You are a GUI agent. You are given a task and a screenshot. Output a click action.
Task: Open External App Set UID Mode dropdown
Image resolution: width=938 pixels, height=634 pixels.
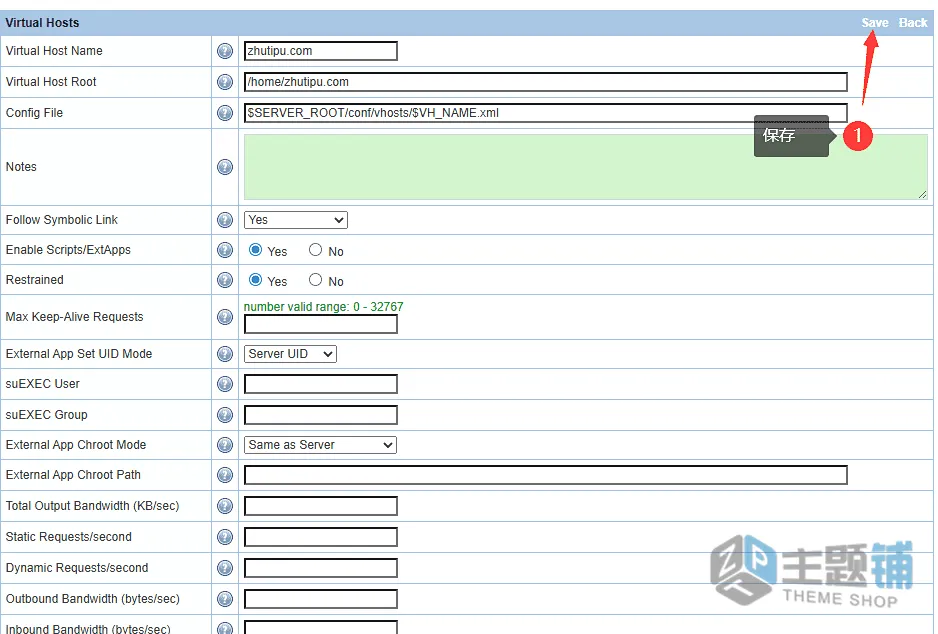[x=290, y=354]
